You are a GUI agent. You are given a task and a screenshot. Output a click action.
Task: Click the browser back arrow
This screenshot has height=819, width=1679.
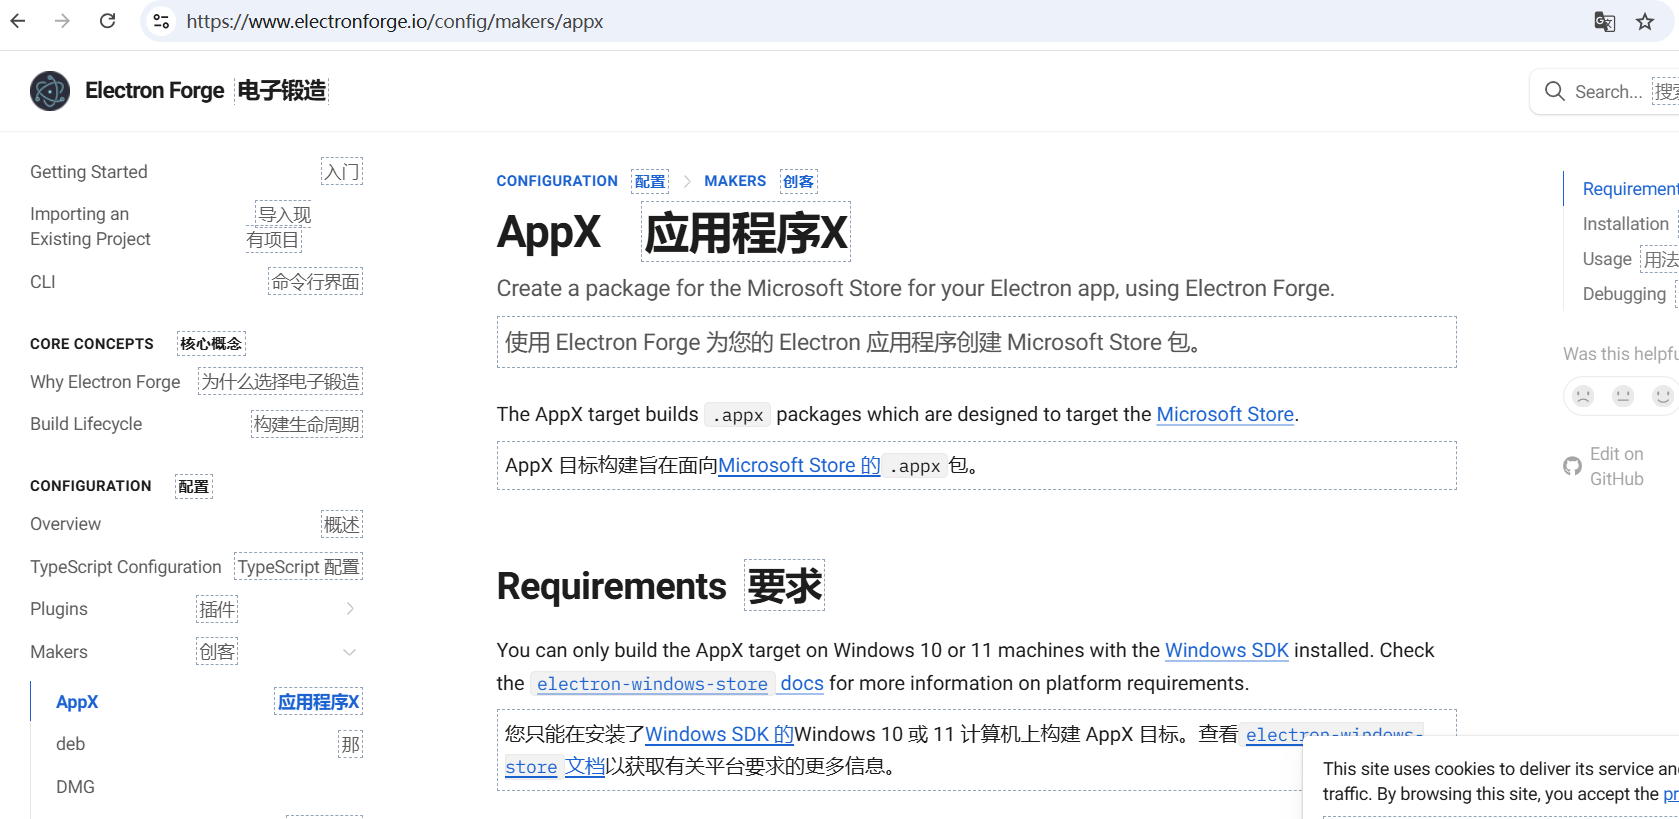18,21
